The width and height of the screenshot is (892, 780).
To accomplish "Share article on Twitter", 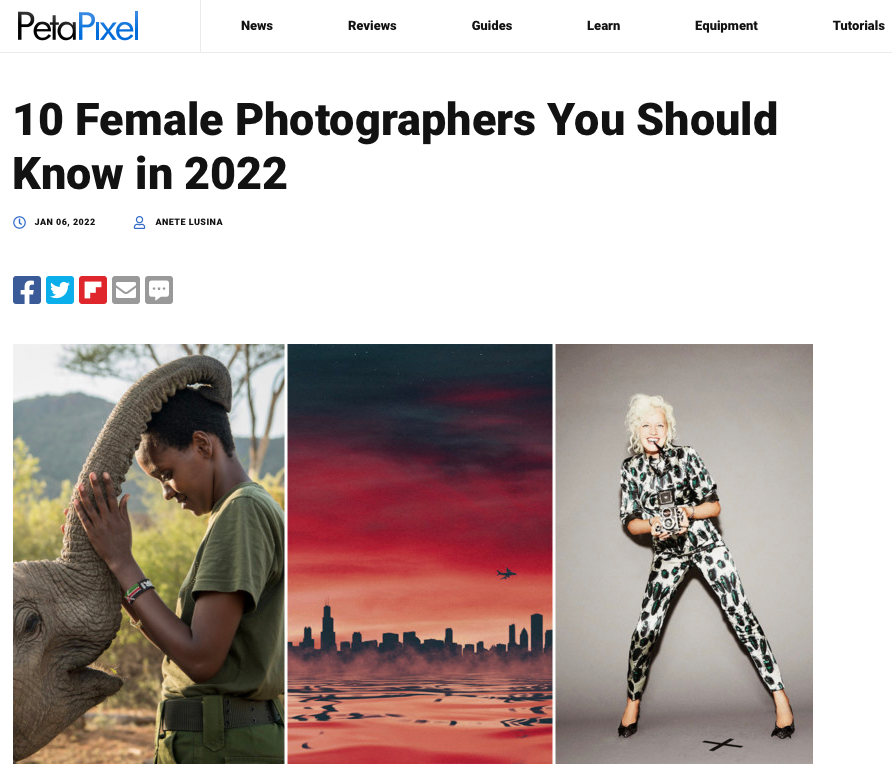I will [60, 290].
